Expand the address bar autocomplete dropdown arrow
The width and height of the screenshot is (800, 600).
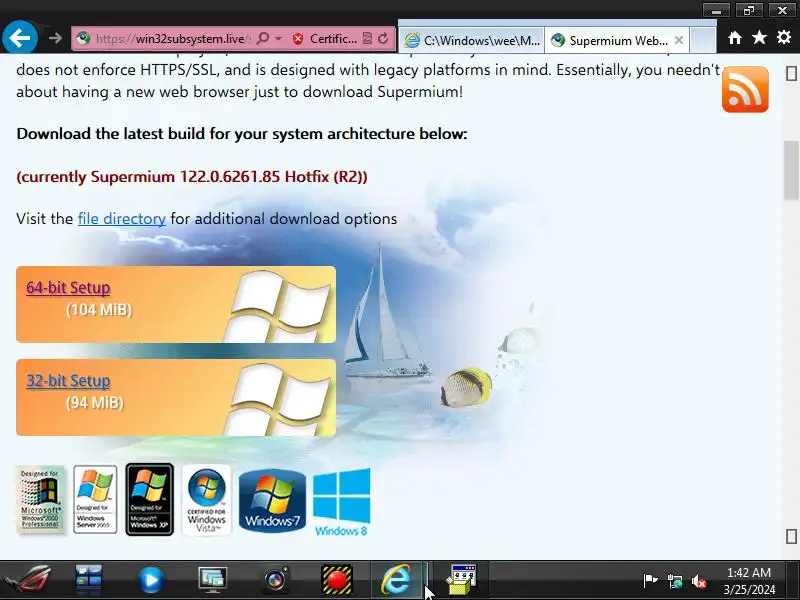(x=279, y=39)
